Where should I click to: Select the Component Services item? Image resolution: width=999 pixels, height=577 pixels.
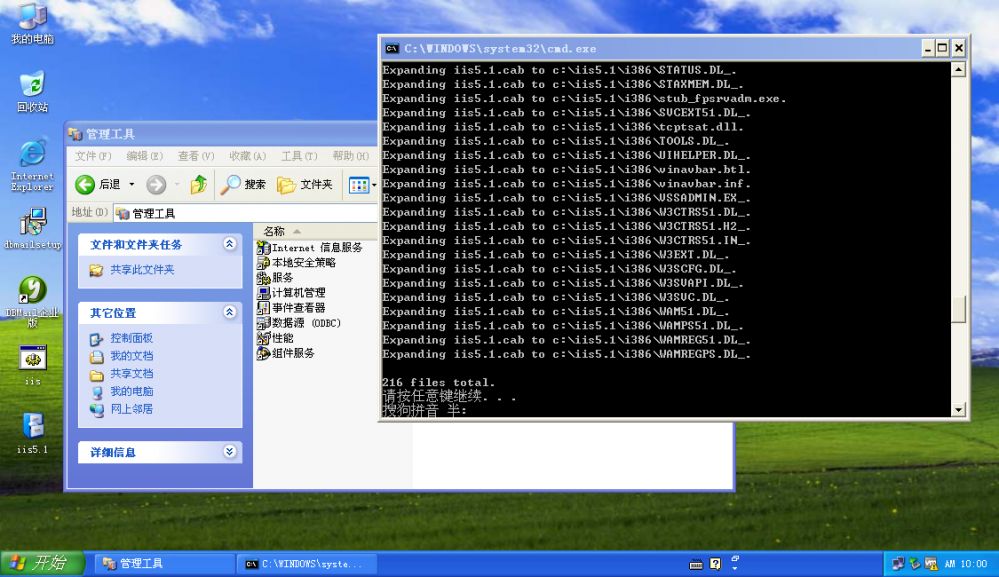[285, 353]
